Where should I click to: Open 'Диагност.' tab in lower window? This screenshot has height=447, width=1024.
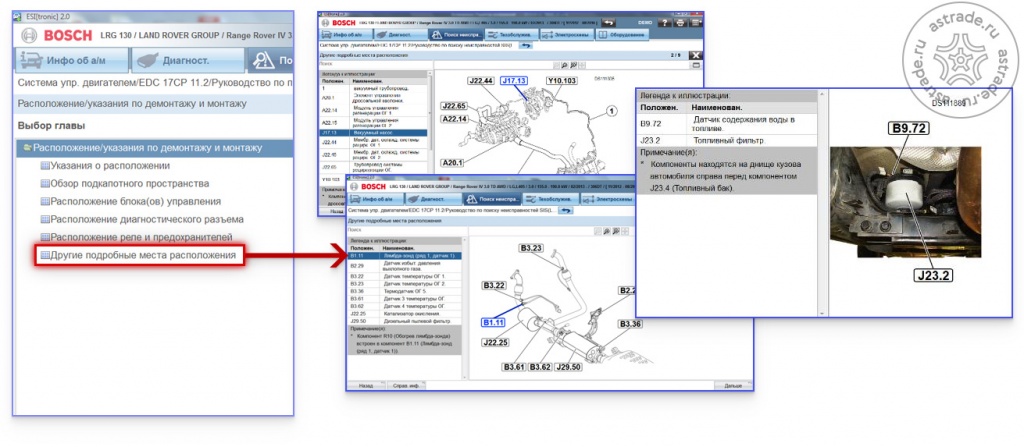(432, 199)
